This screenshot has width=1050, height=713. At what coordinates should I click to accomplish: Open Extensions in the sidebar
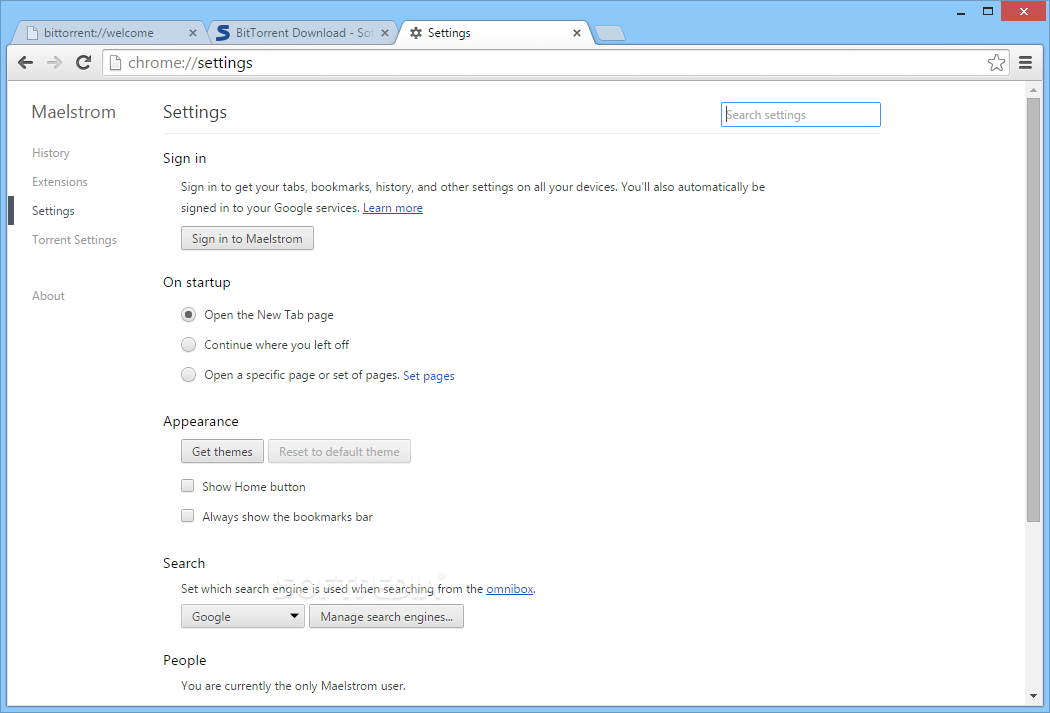click(x=60, y=181)
